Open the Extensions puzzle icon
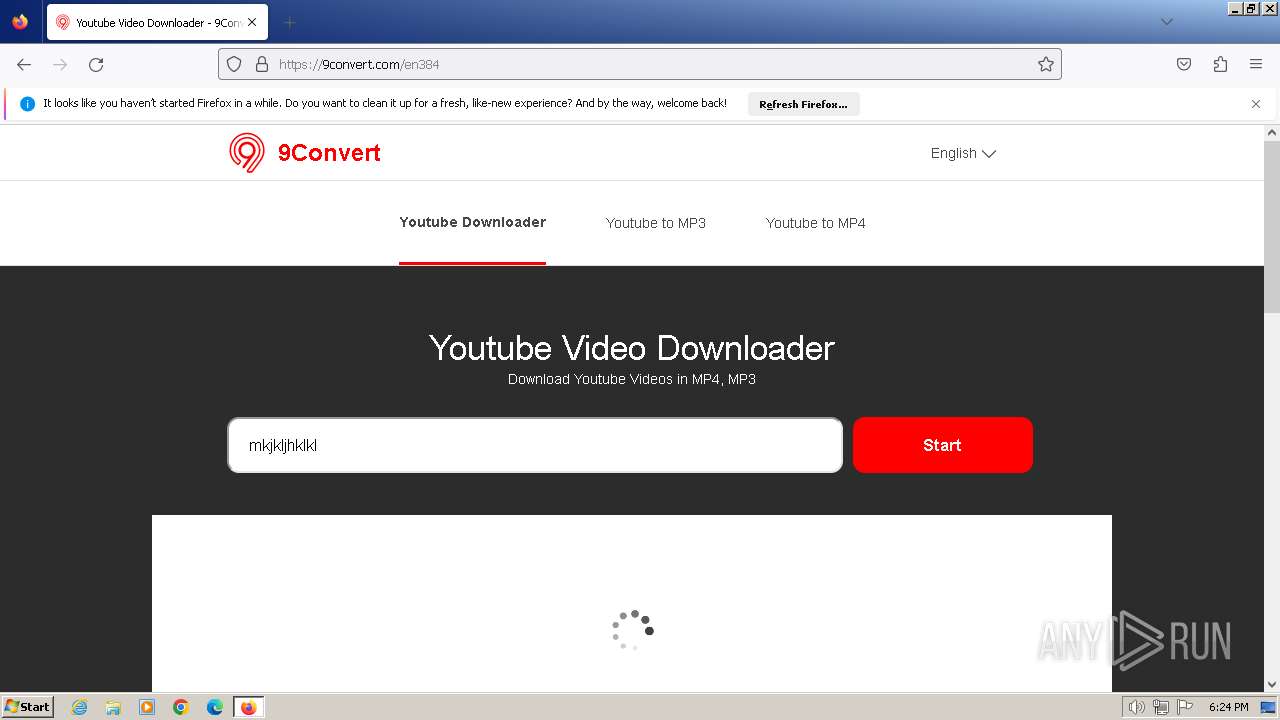 tap(1220, 64)
